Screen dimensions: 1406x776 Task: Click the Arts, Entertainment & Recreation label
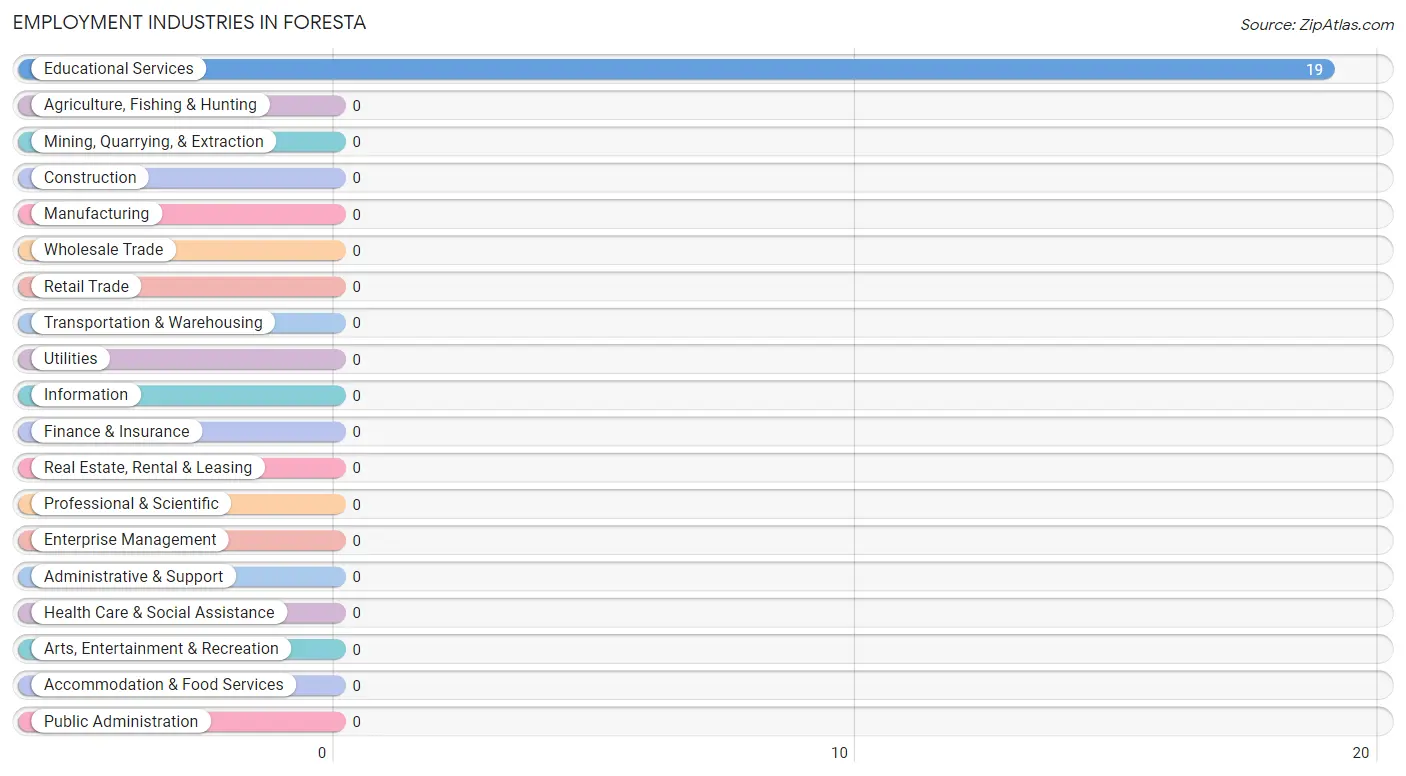tap(161, 649)
